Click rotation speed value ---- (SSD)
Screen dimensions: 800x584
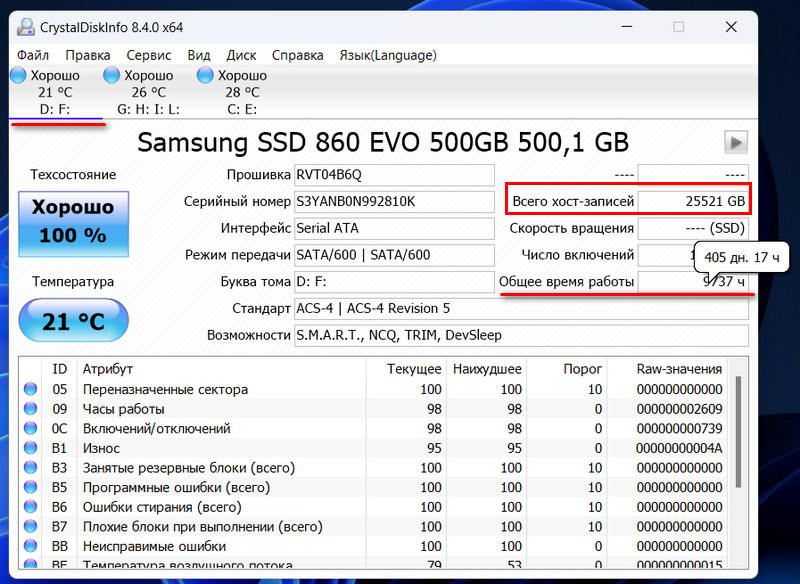[x=693, y=228]
